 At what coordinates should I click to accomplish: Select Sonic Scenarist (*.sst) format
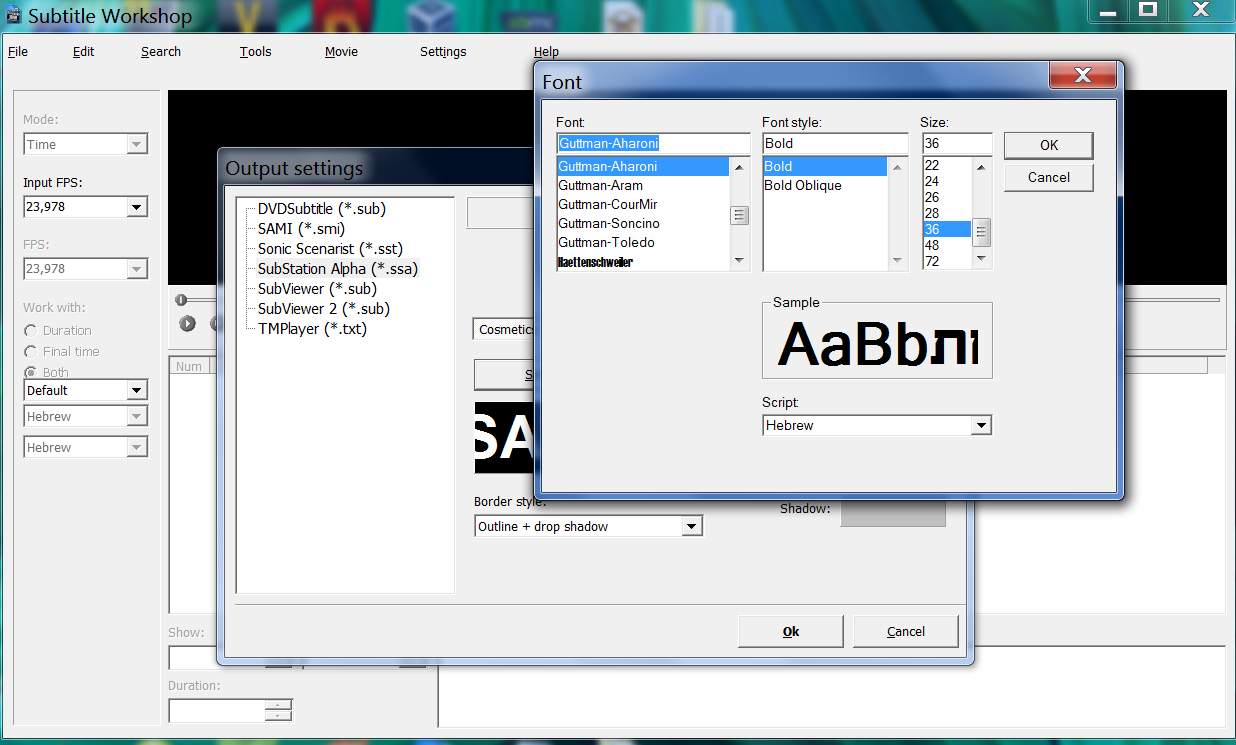(x=331, y=249)
